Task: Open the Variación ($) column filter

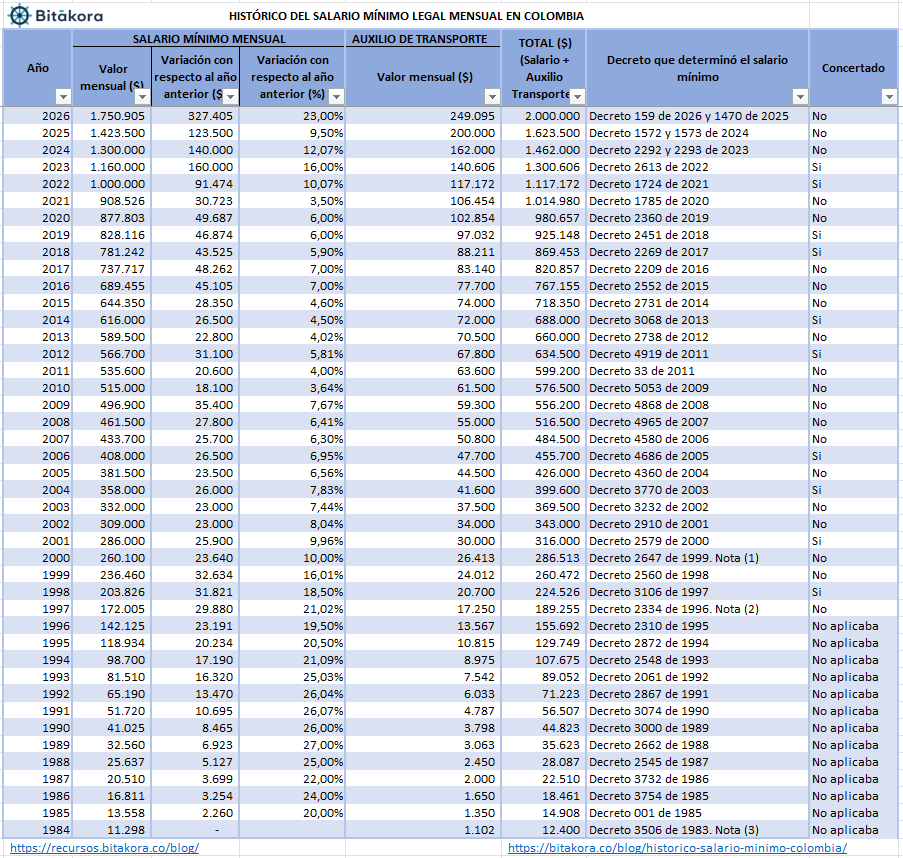Action: (232, 97)
